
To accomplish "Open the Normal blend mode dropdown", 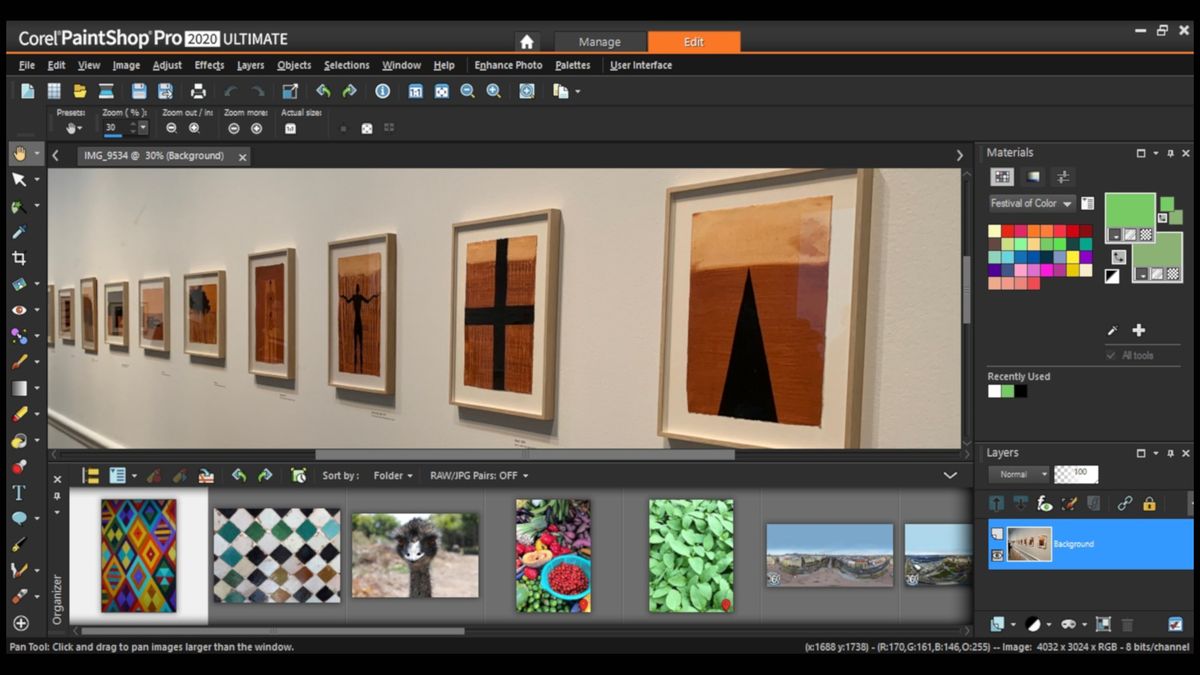I will 1019,474.
